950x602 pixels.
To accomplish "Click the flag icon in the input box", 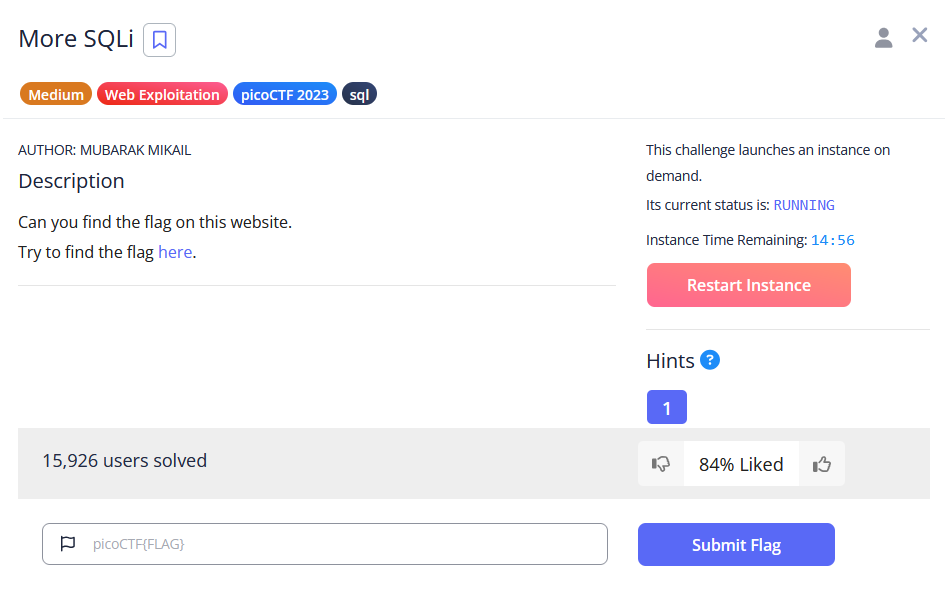I will pos(68,544).
